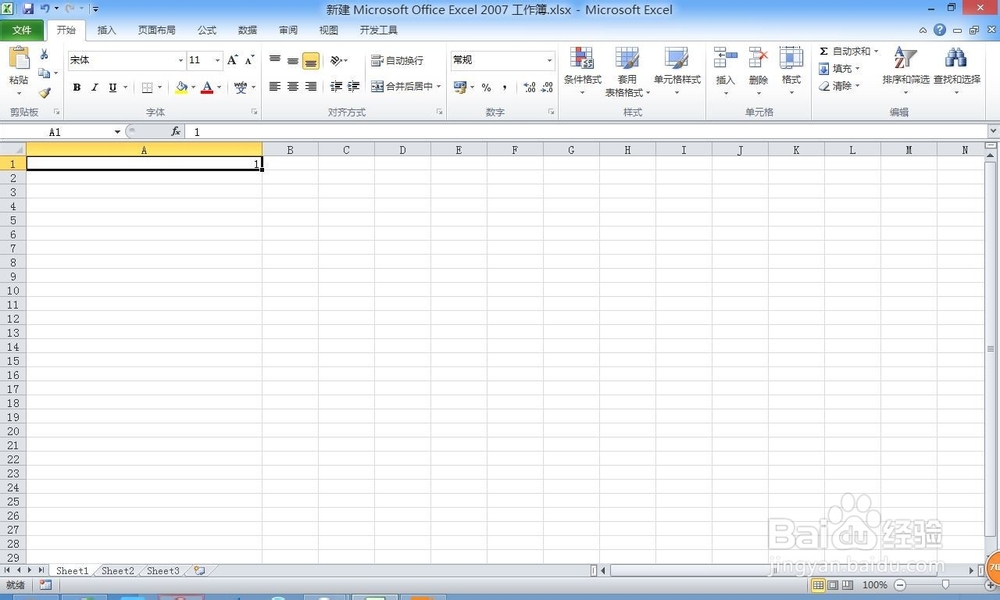
Task: Open the 宋体 font name dropdown
Action: 180,60
